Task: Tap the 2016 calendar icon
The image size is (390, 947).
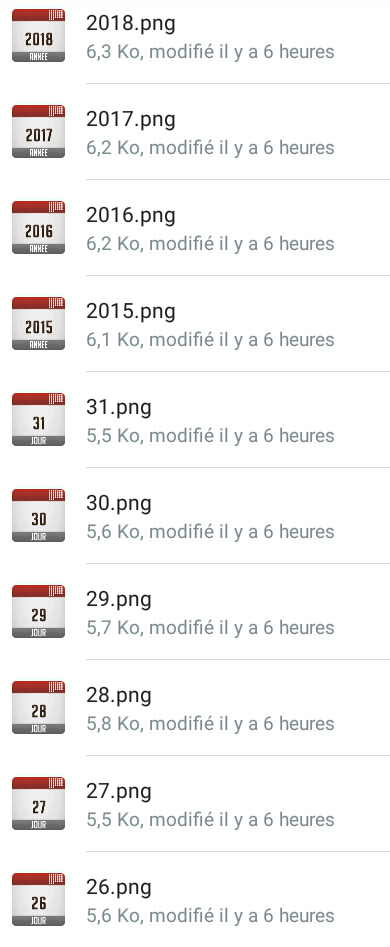Action: pyautogui.click(x=38, y=228)
